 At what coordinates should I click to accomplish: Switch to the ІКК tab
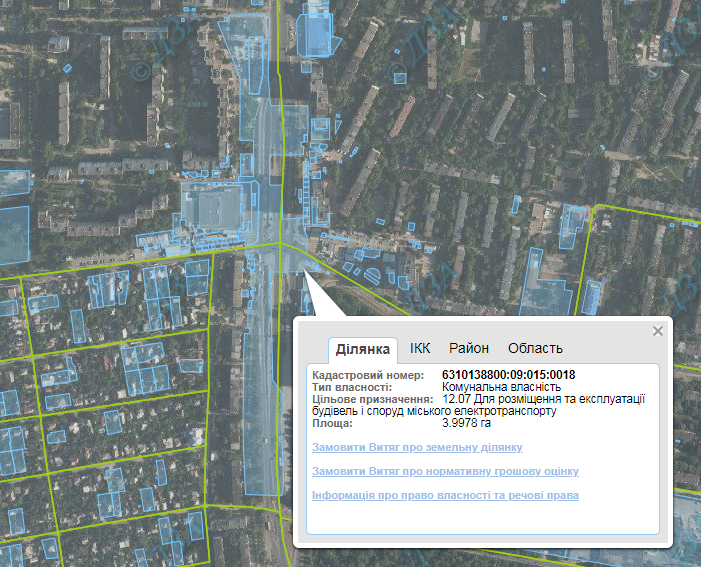point(420,348)
